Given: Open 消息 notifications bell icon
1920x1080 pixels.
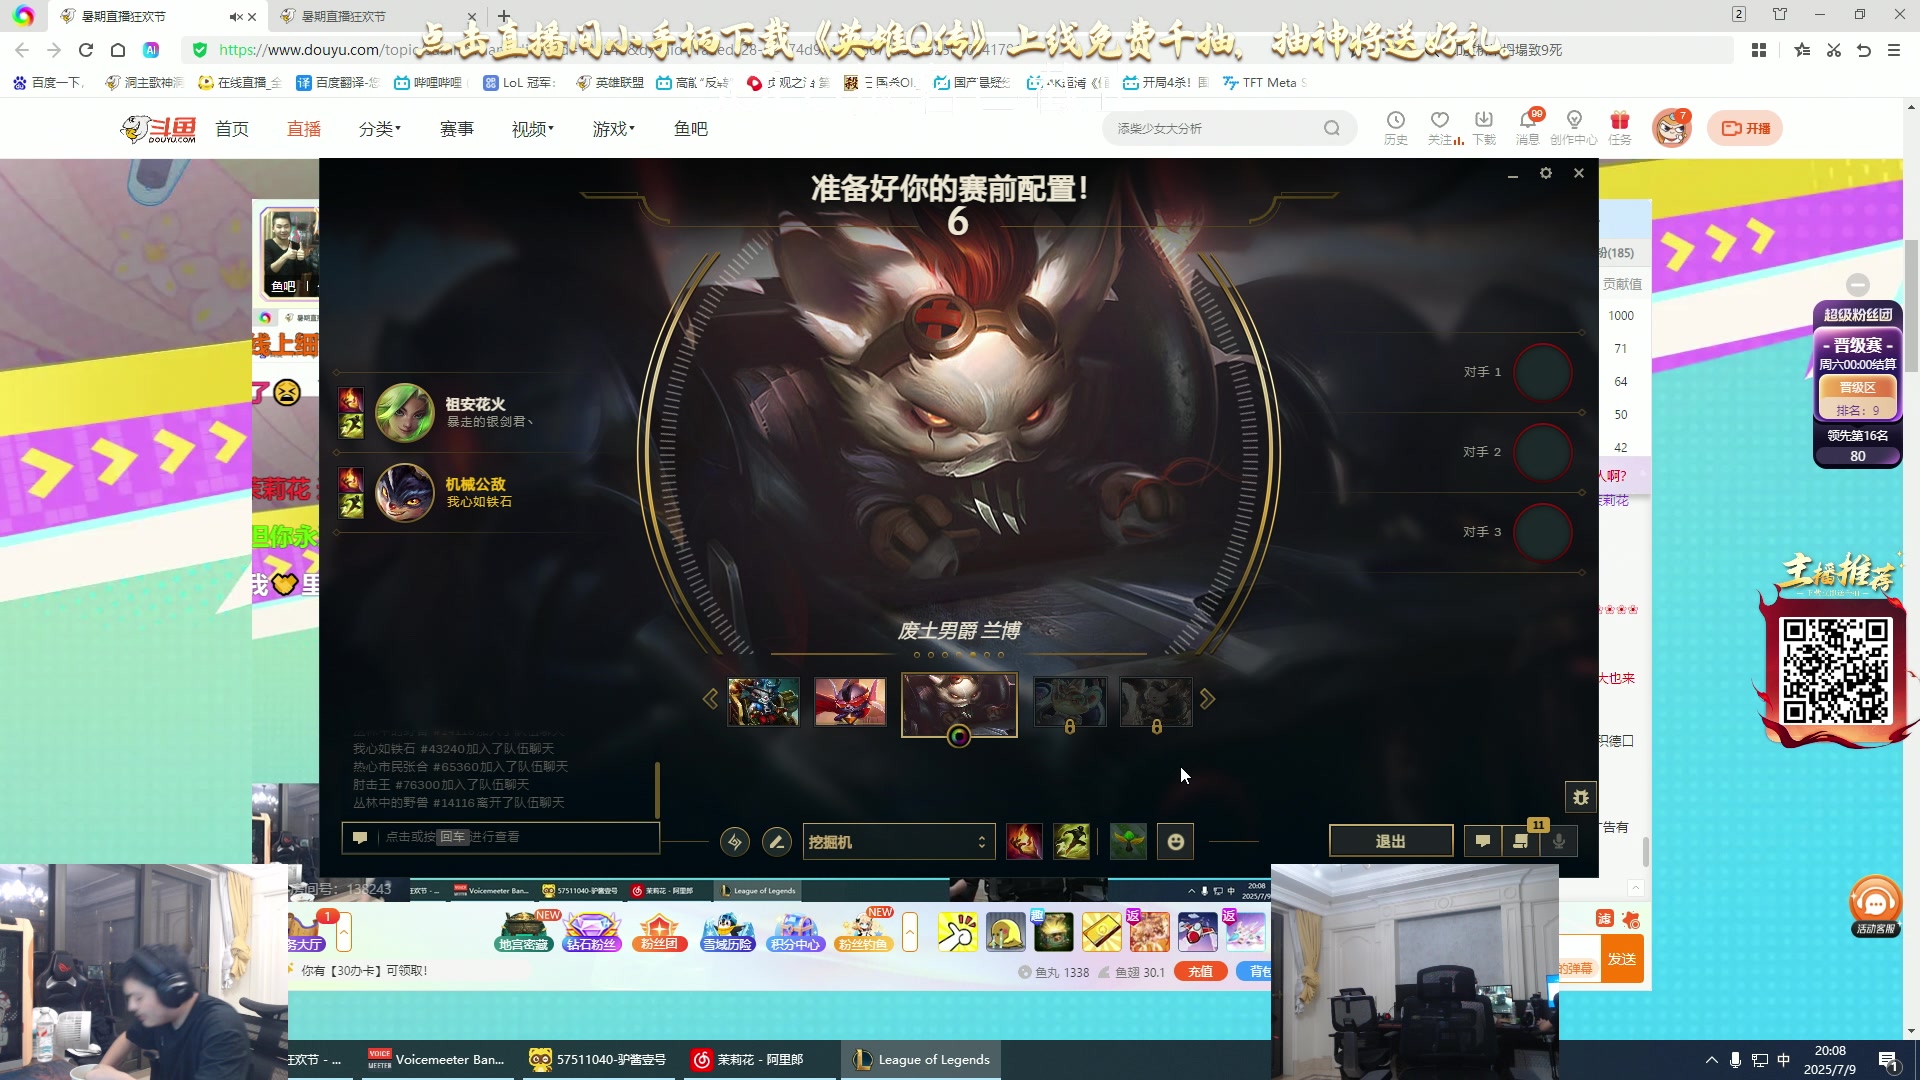Looking at the screenshot, I should click(1528, 127).
